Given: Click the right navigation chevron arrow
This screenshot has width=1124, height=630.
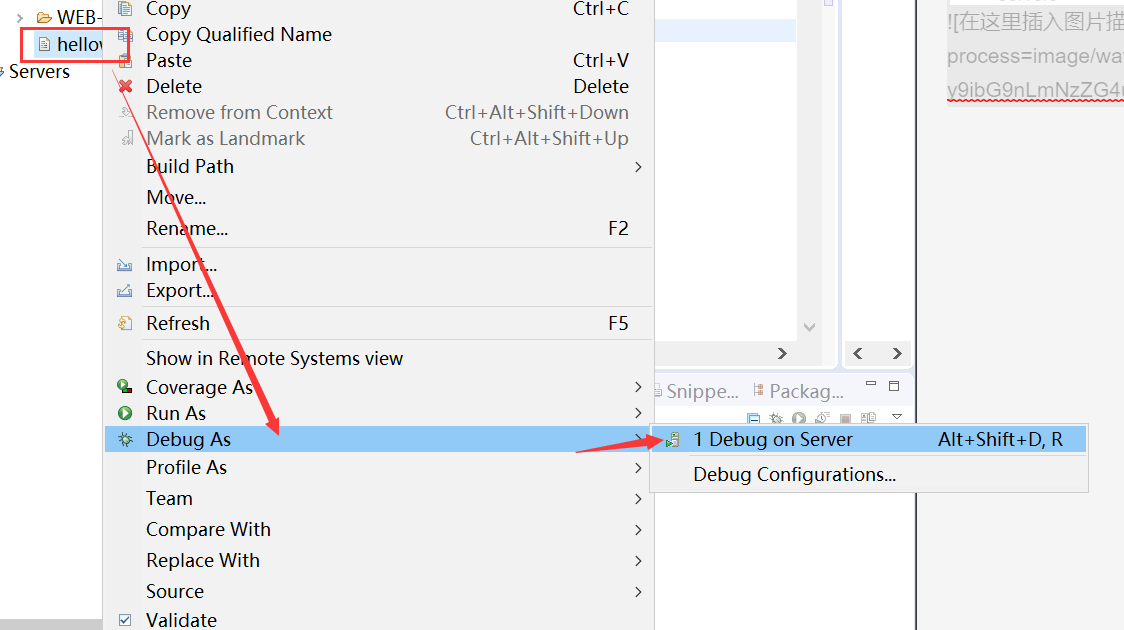Looking at the screenshot, I should coord(897,353).
